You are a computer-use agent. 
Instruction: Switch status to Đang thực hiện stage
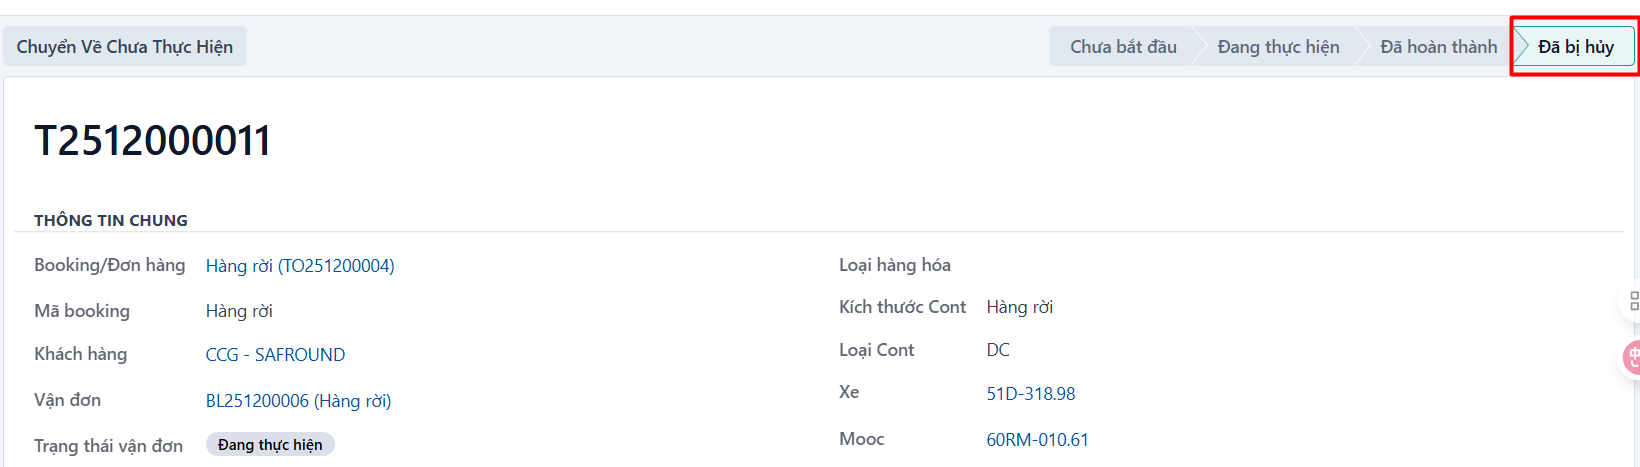[x=1278, y=47]
